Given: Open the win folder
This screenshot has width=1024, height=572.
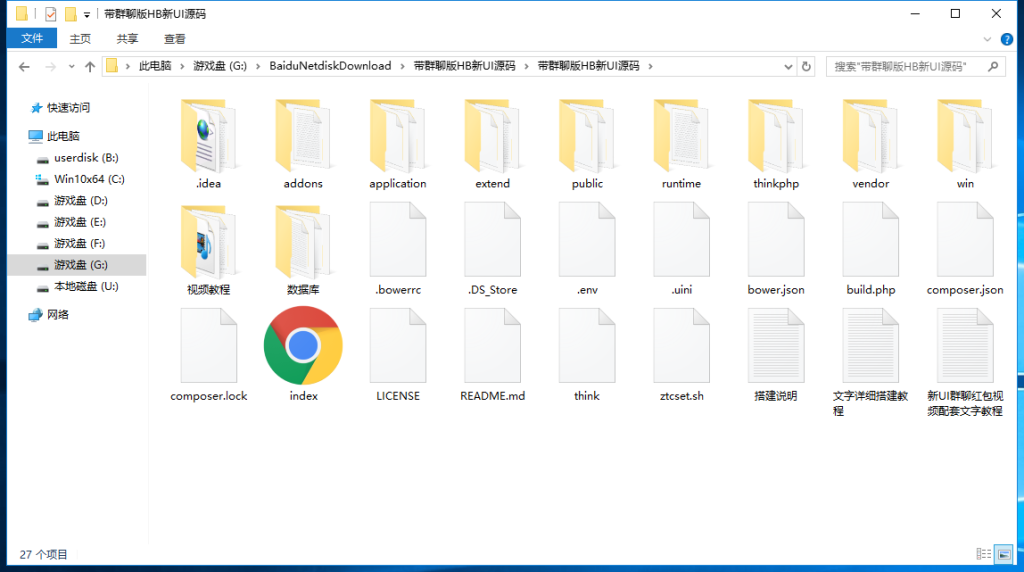Looking at the screenshot, I should coord(965,144).
